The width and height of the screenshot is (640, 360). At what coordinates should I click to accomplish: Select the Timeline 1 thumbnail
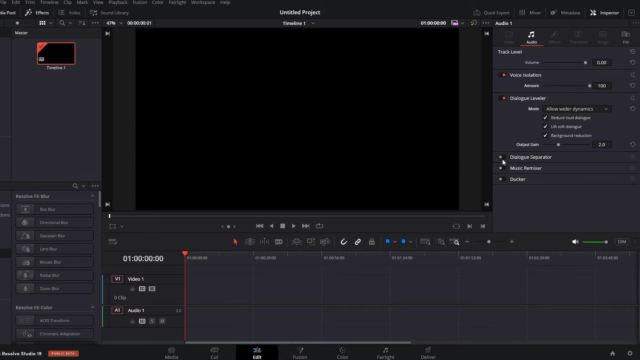[56, 53]
